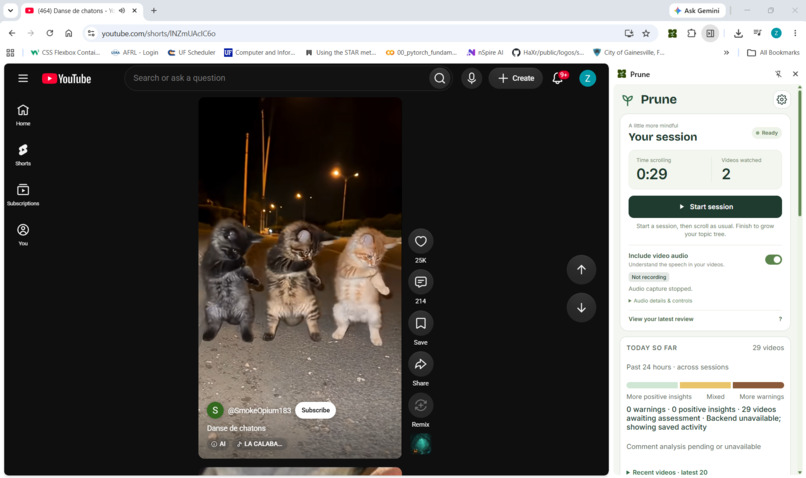
Task: Open City of Gainesville bookmark
Action: pyautogui.click(x=629, y=52)
